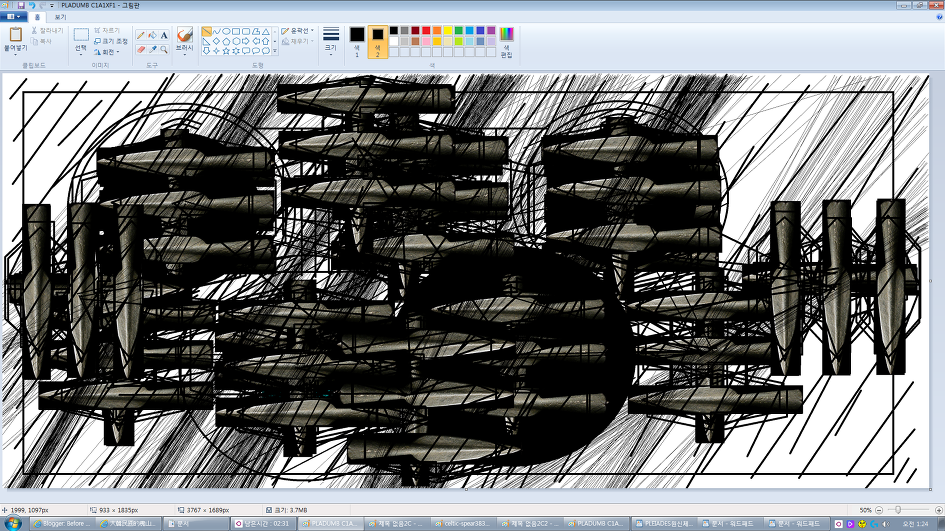This screenshot has width=945, height=531.
Task: Pick the red color swatch in palette
Action: (x=426, y=30)
